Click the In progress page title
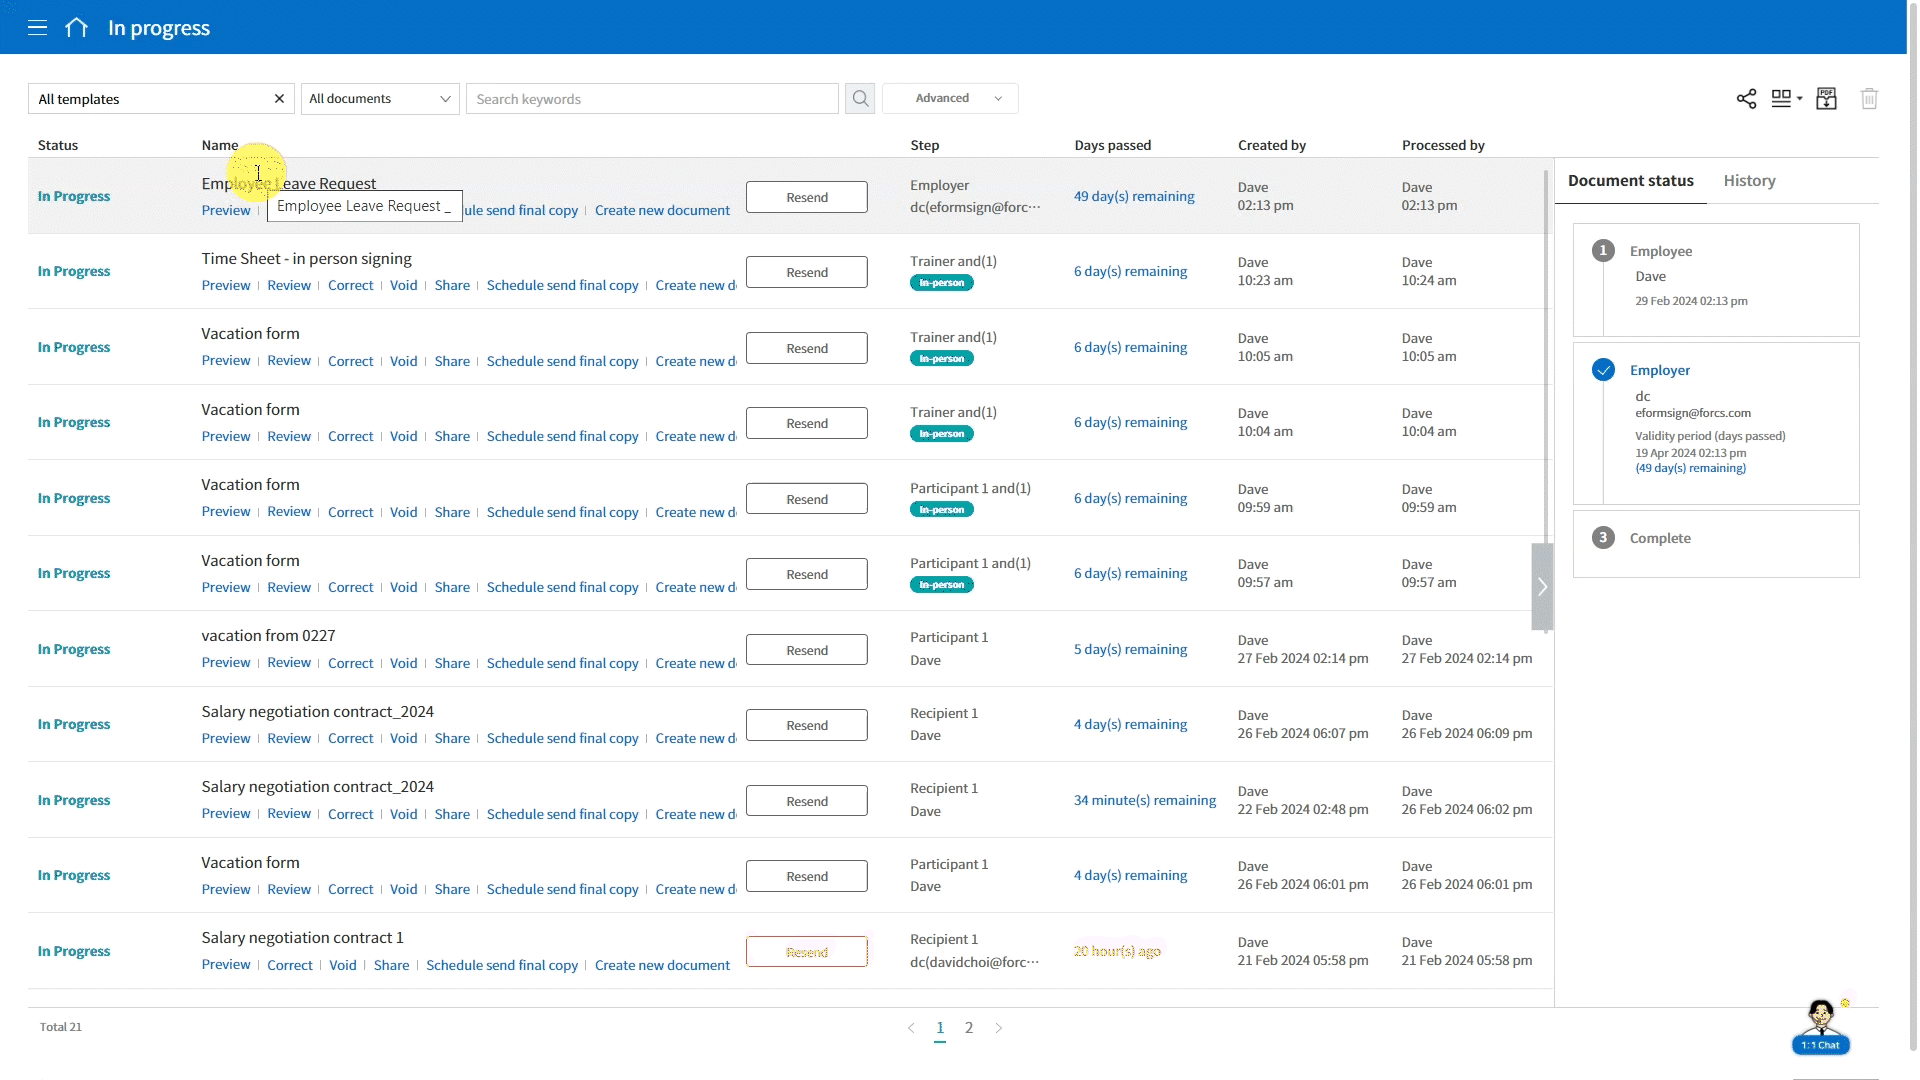1920x1080 pixels. pos(159,28)
